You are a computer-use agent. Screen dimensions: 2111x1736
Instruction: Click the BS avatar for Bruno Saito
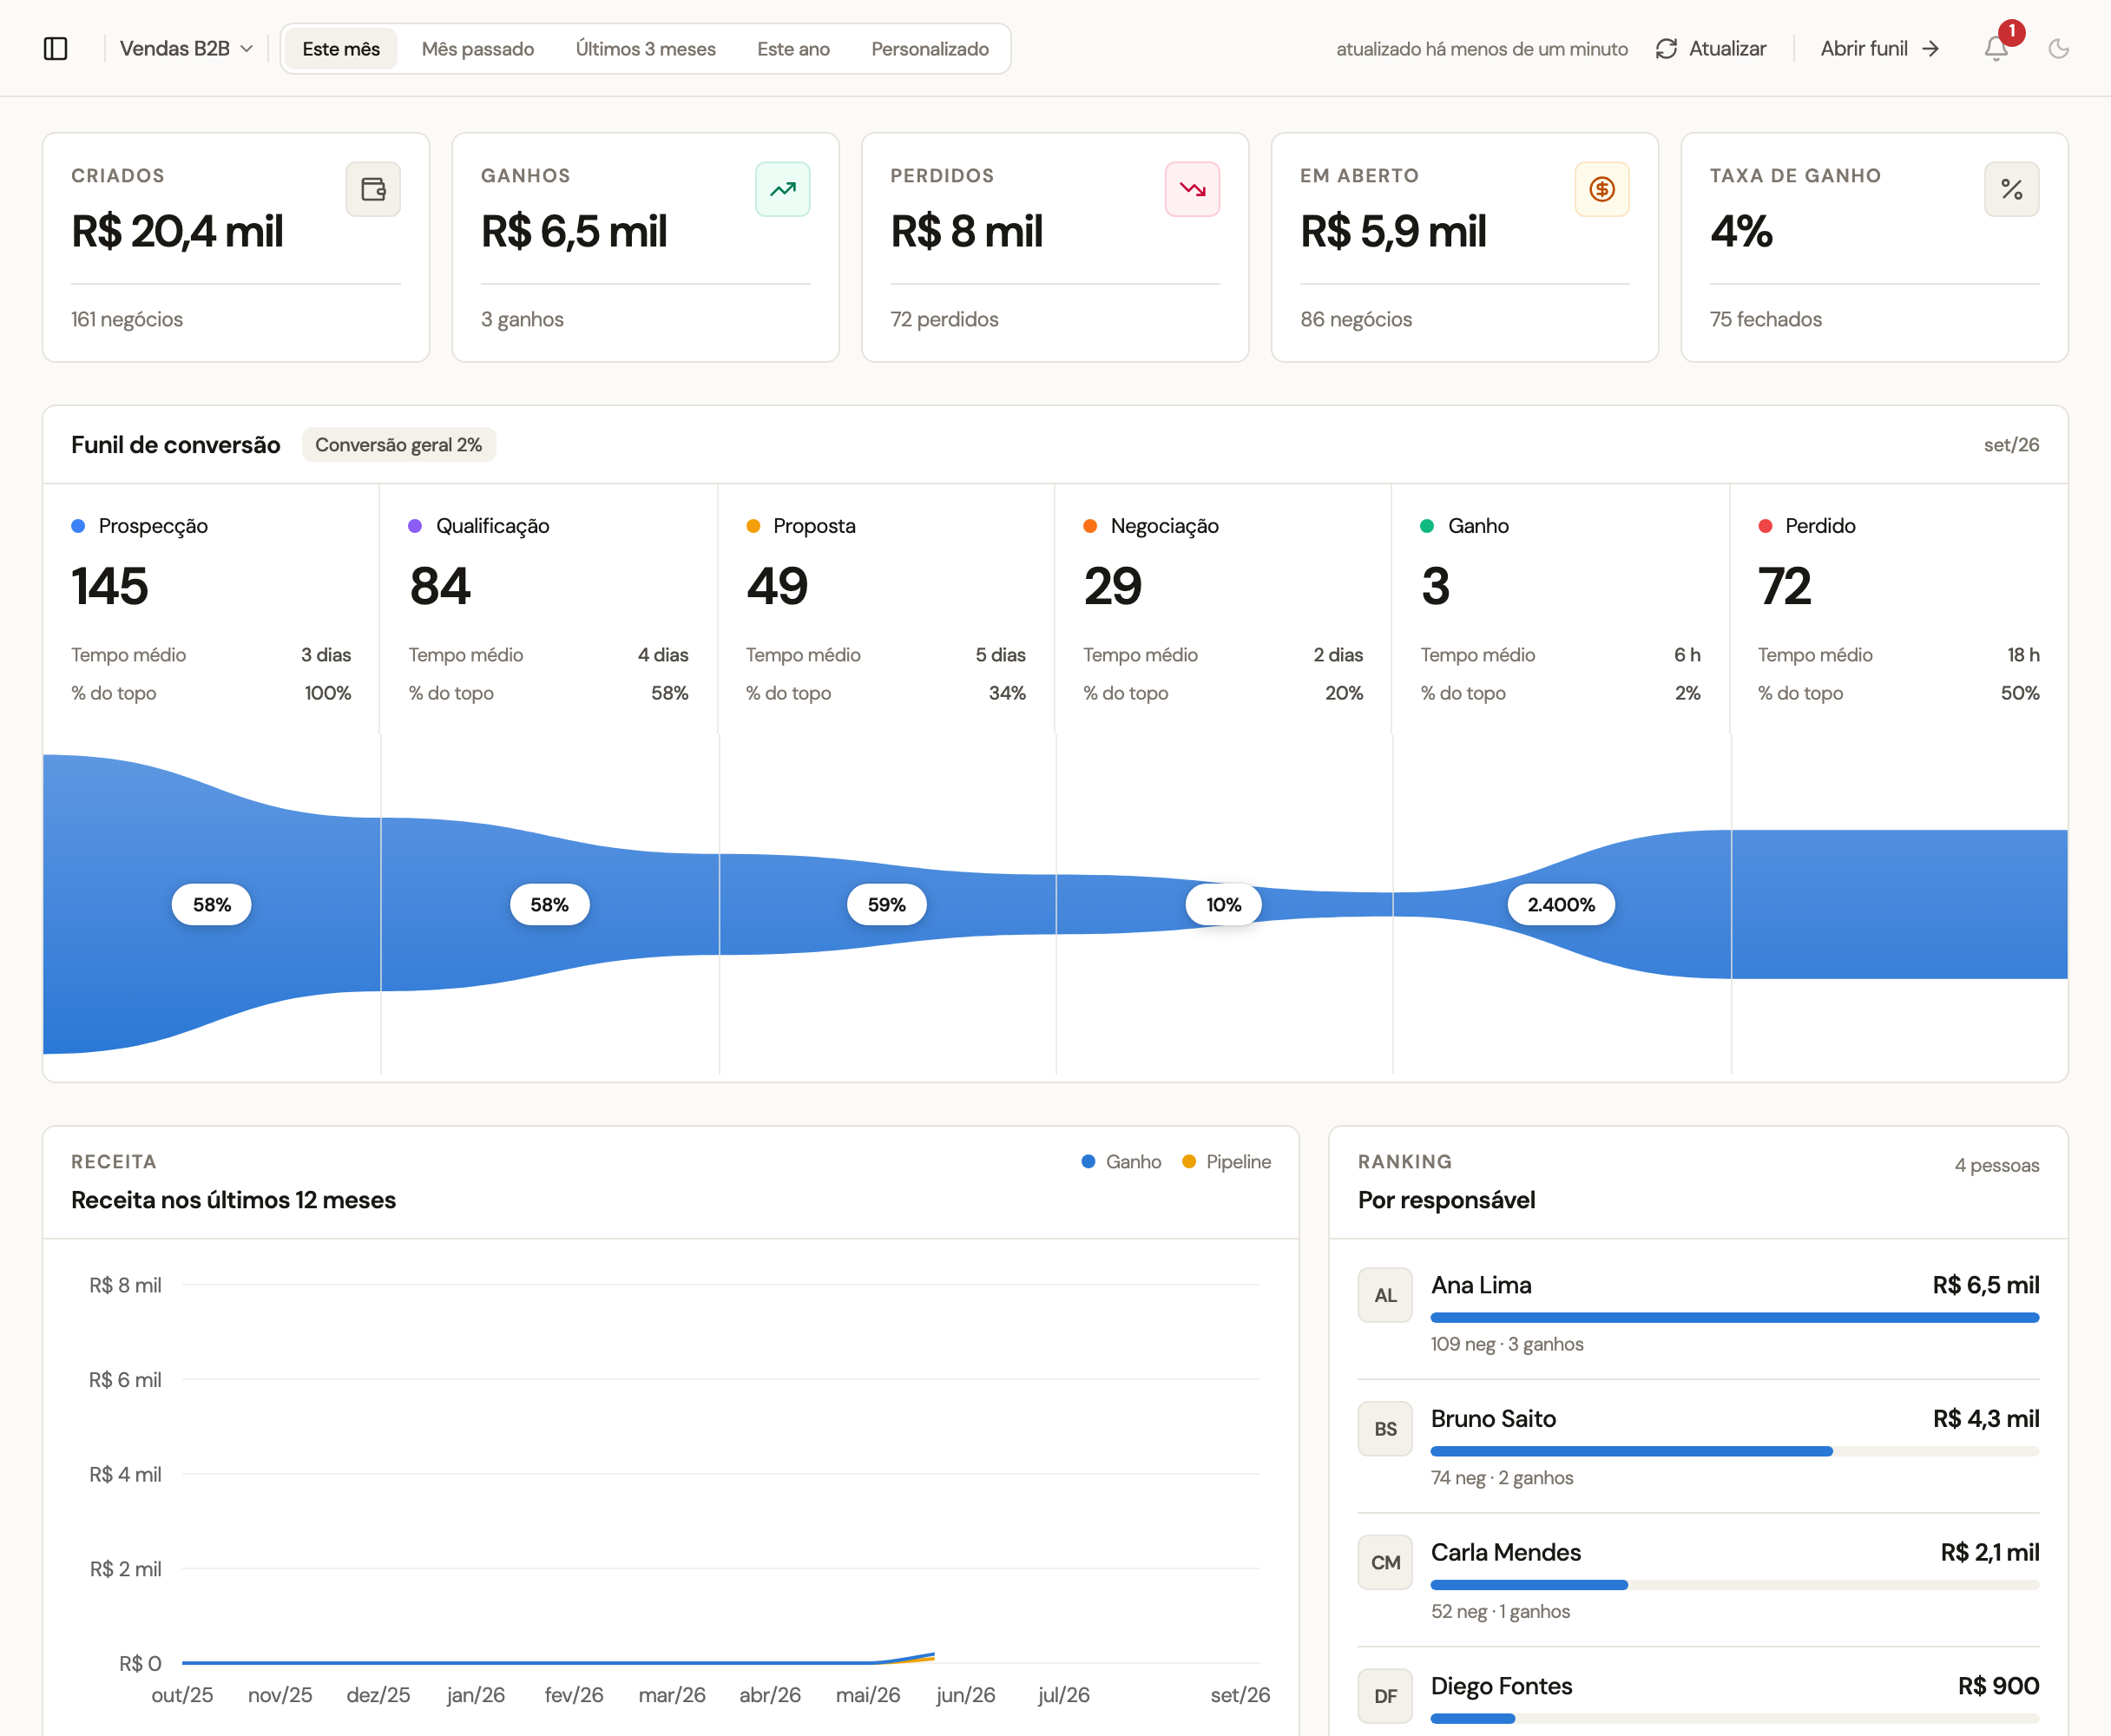pyautogui.click(x=1385, y=1429)
